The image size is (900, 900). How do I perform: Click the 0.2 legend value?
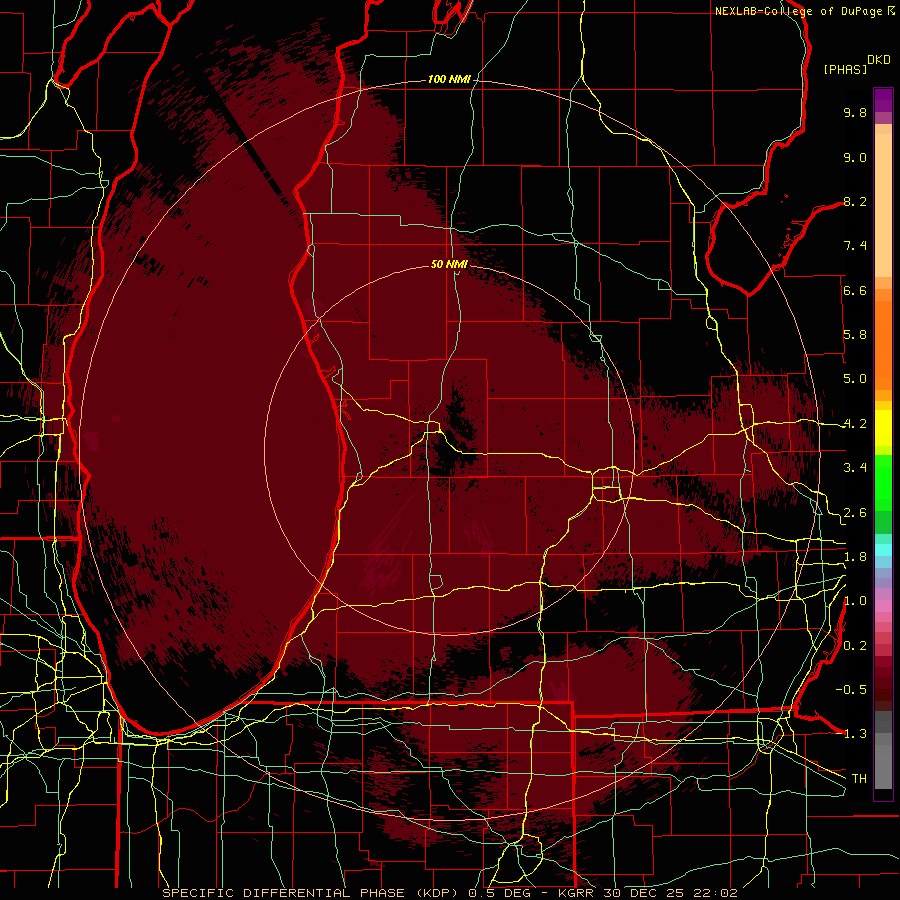[855, 646]
